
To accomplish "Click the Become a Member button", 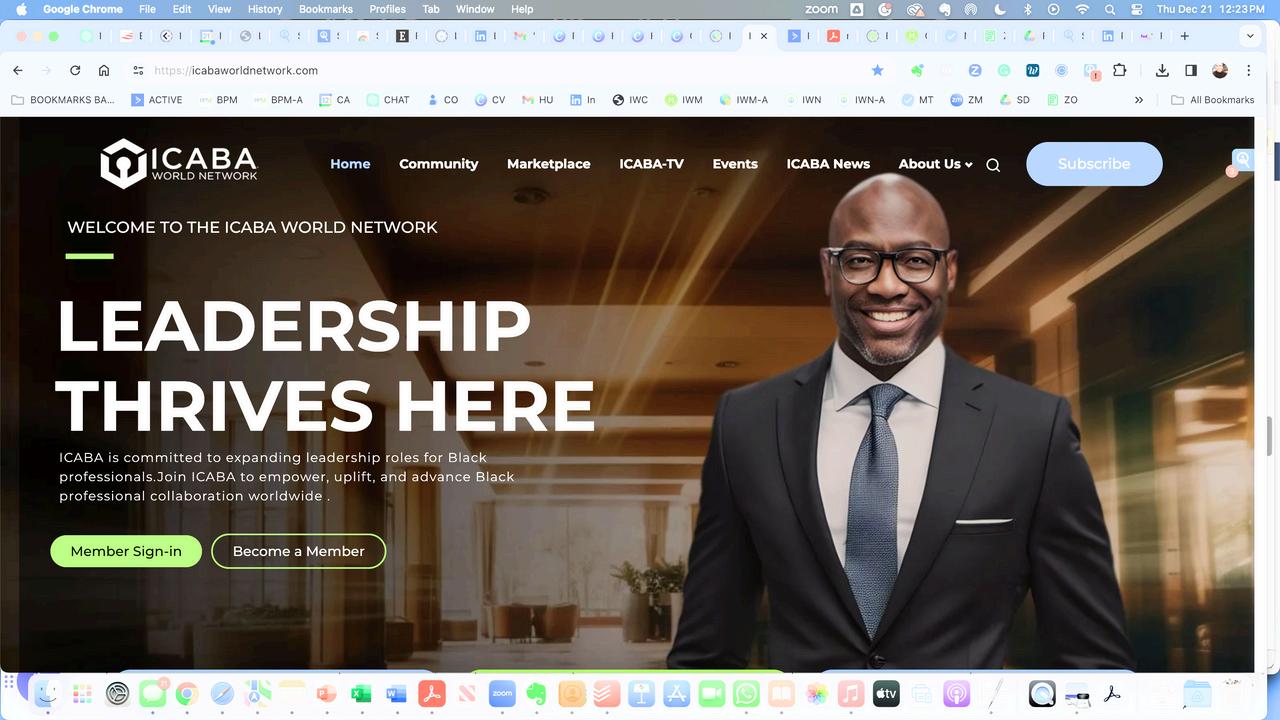I will coord(298,551).
